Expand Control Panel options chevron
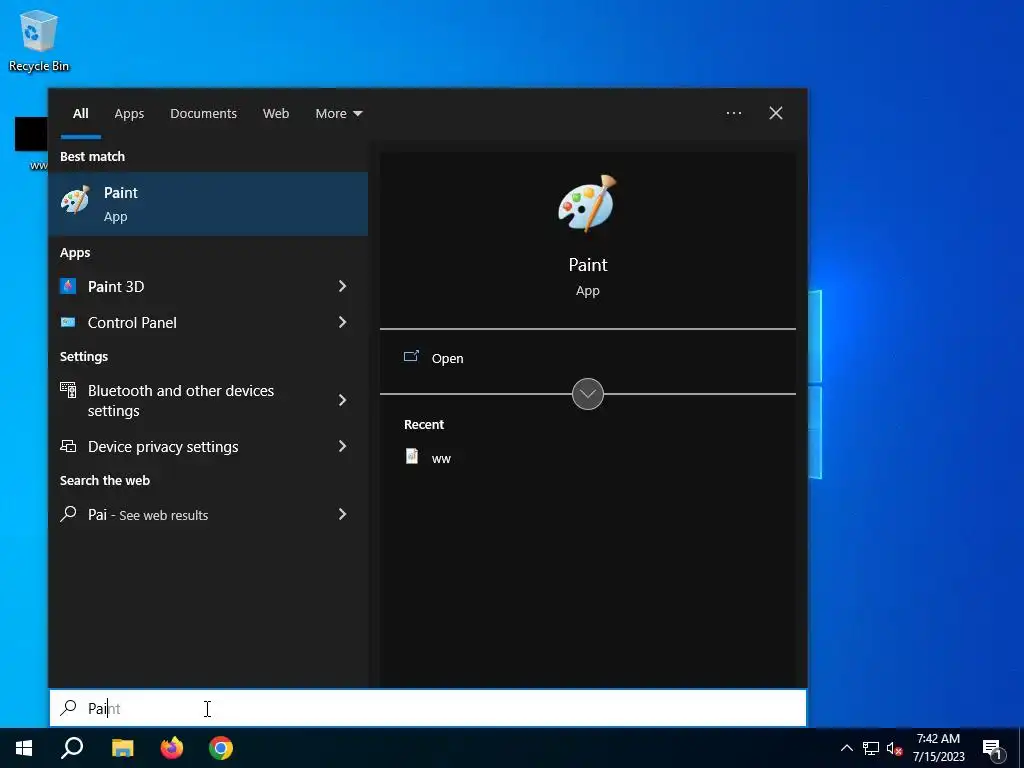Image resolution: width=1024 pixels, height=768 pixels. [342, 322]
